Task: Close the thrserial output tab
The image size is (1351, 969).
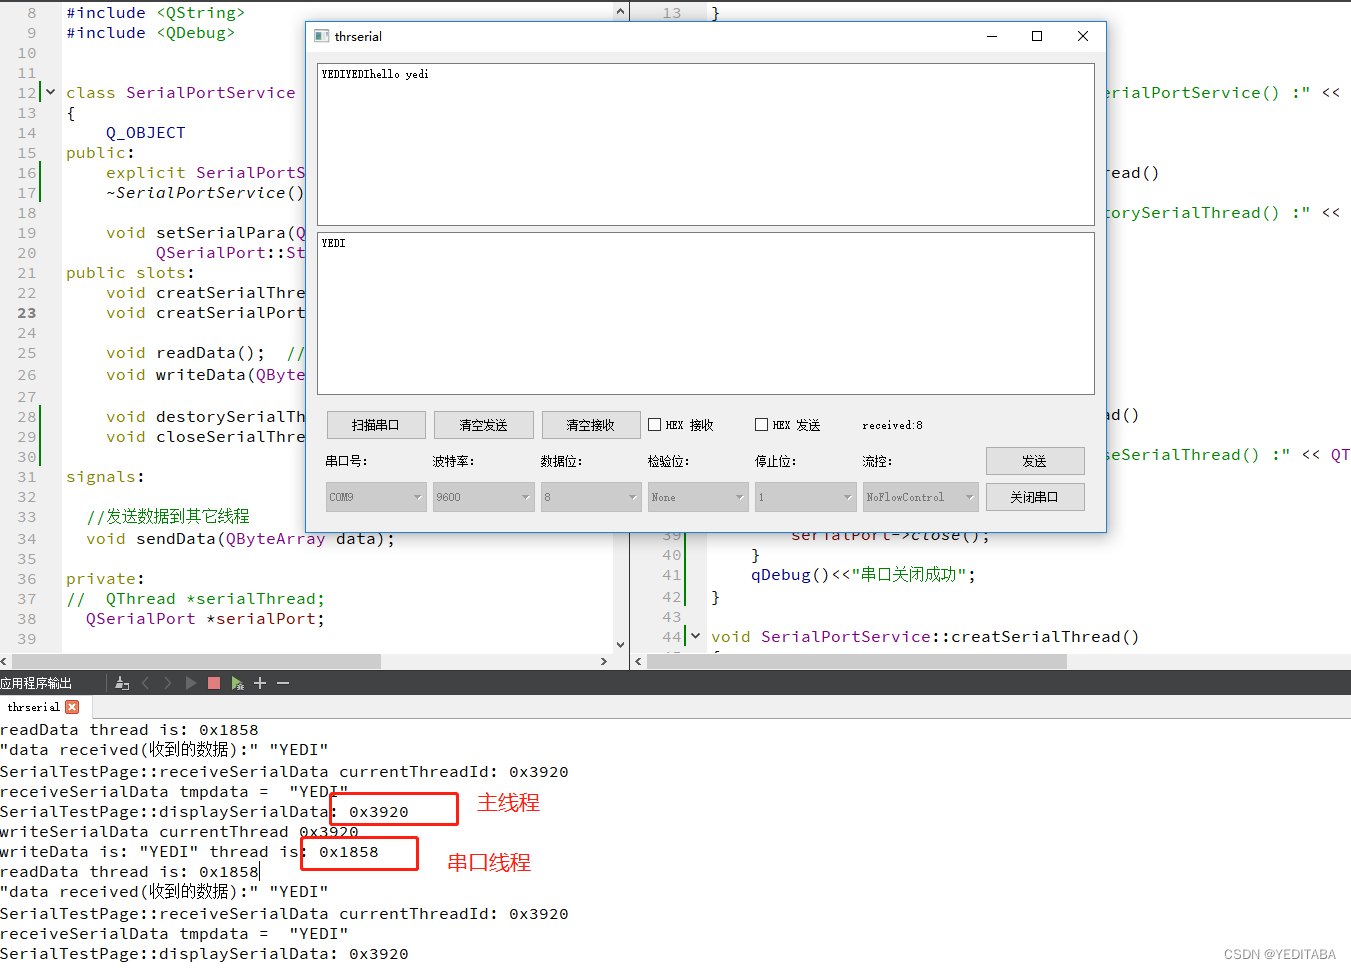Action: (x=72, y=707)
